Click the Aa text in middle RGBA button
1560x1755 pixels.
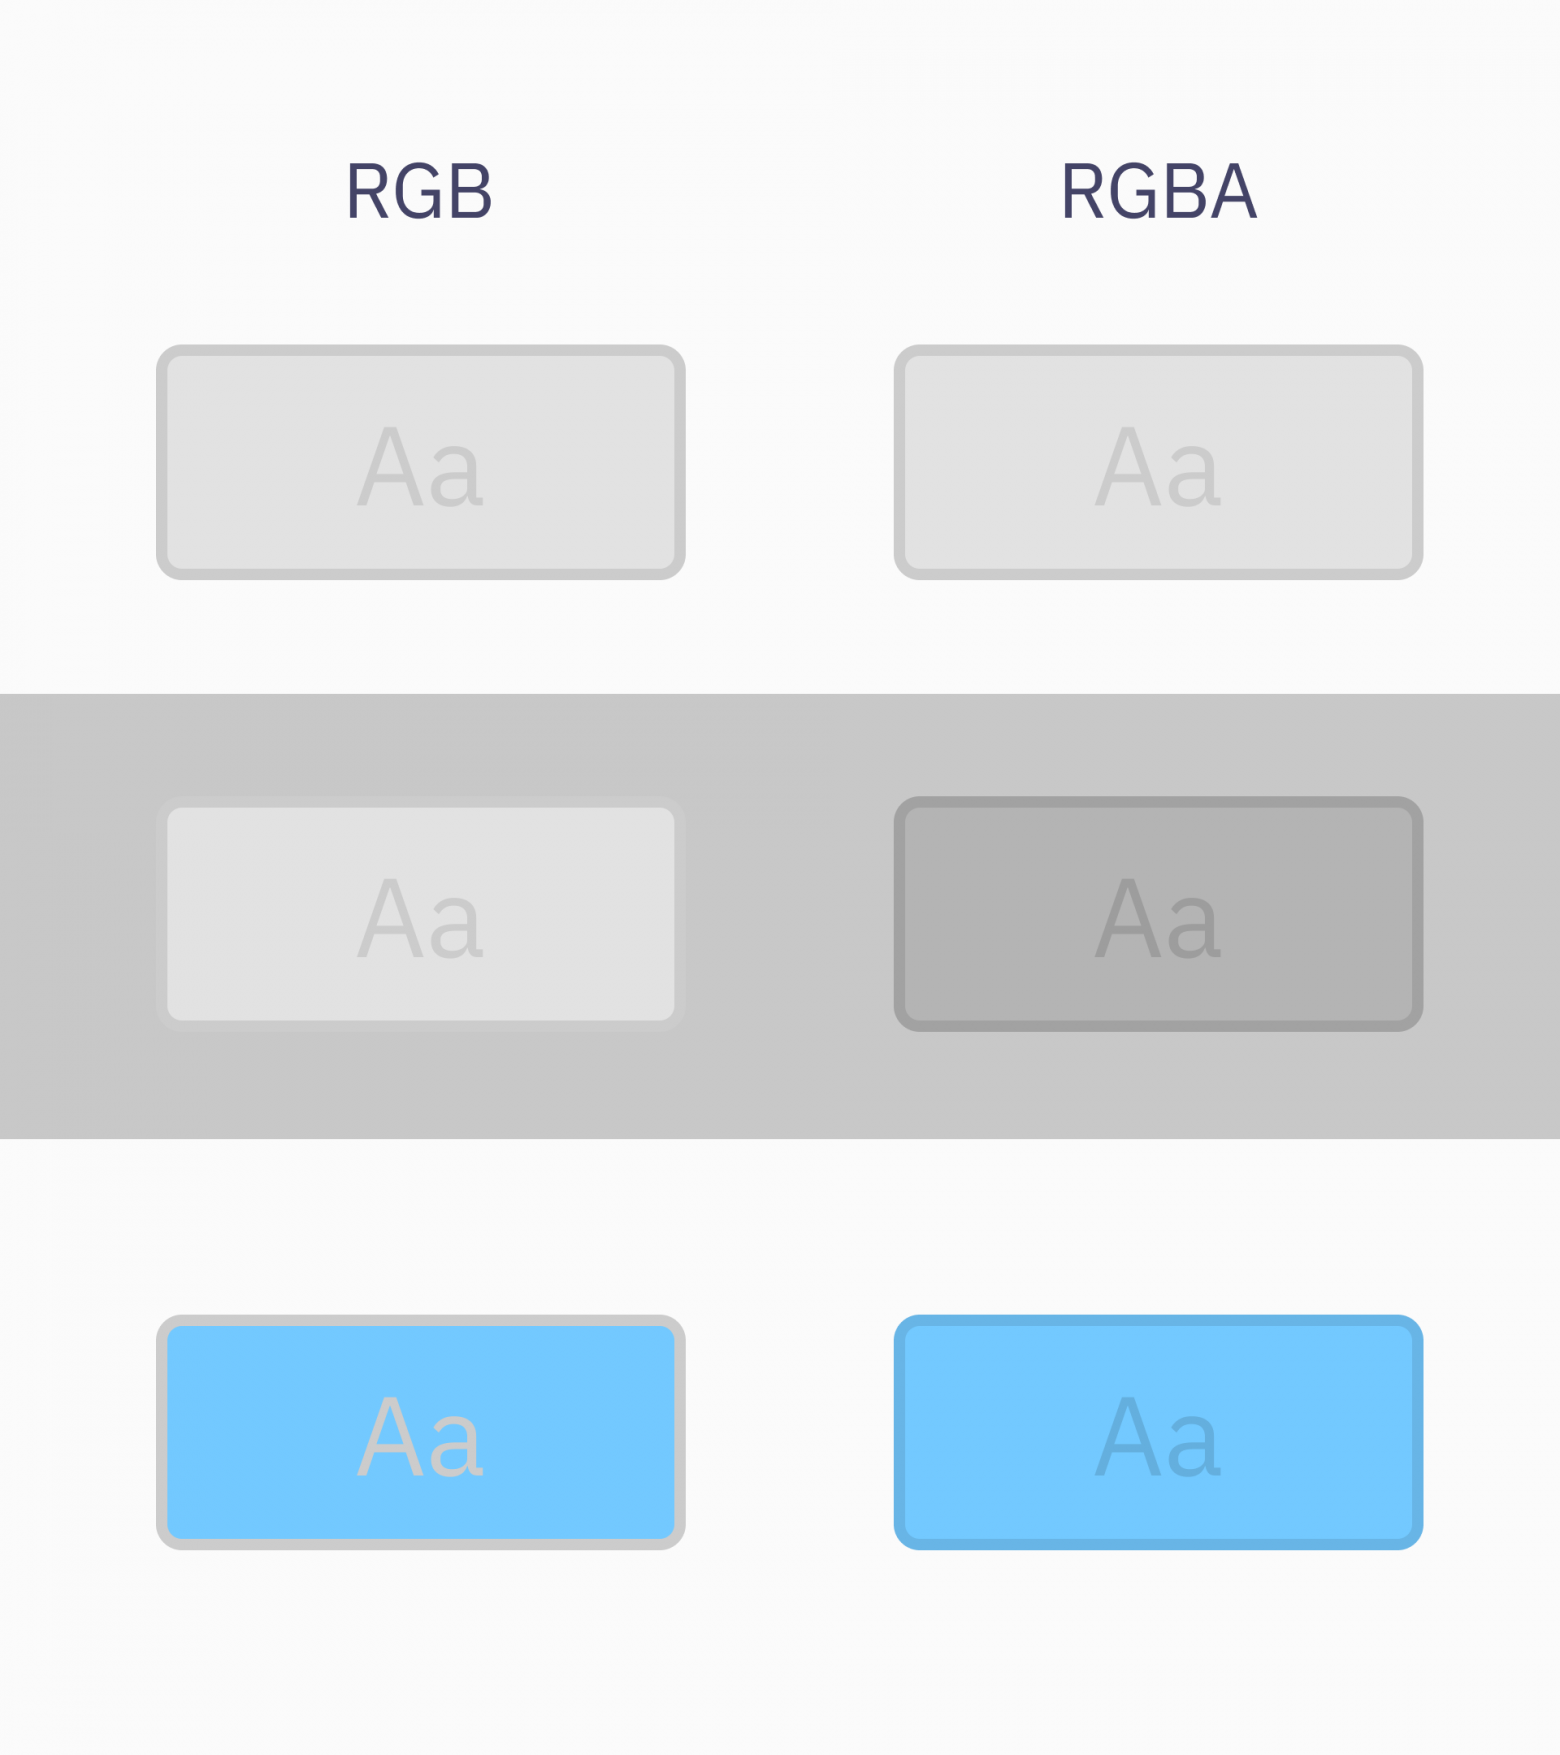click(1158, 918)
